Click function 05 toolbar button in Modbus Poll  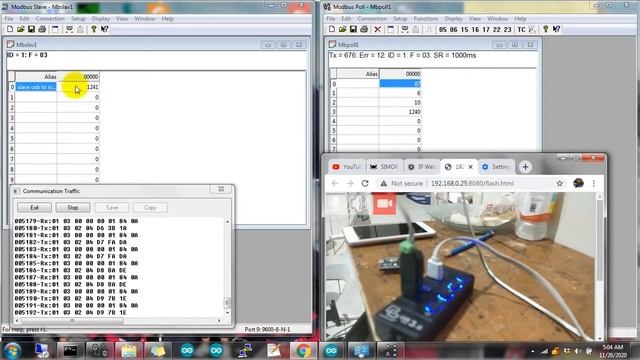[443, 29]
